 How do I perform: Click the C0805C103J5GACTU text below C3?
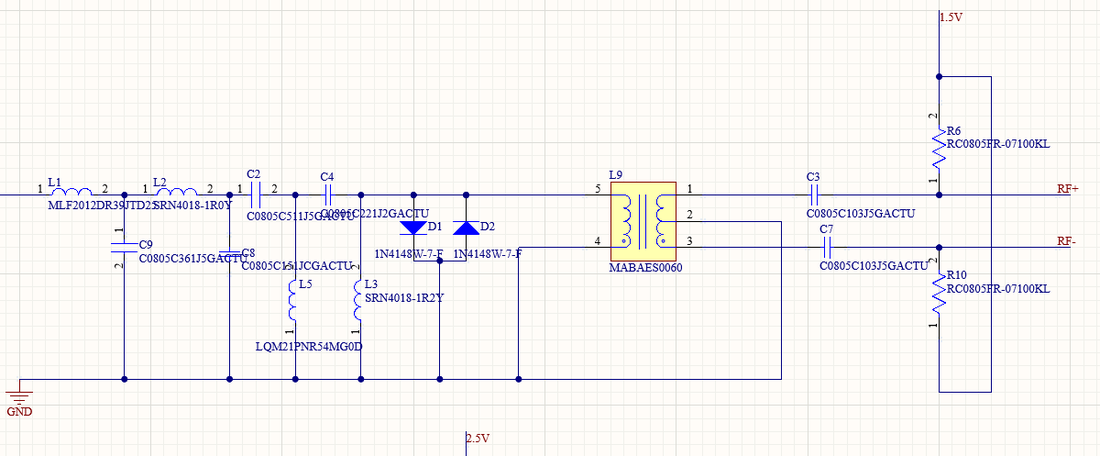tap(861, 213)
